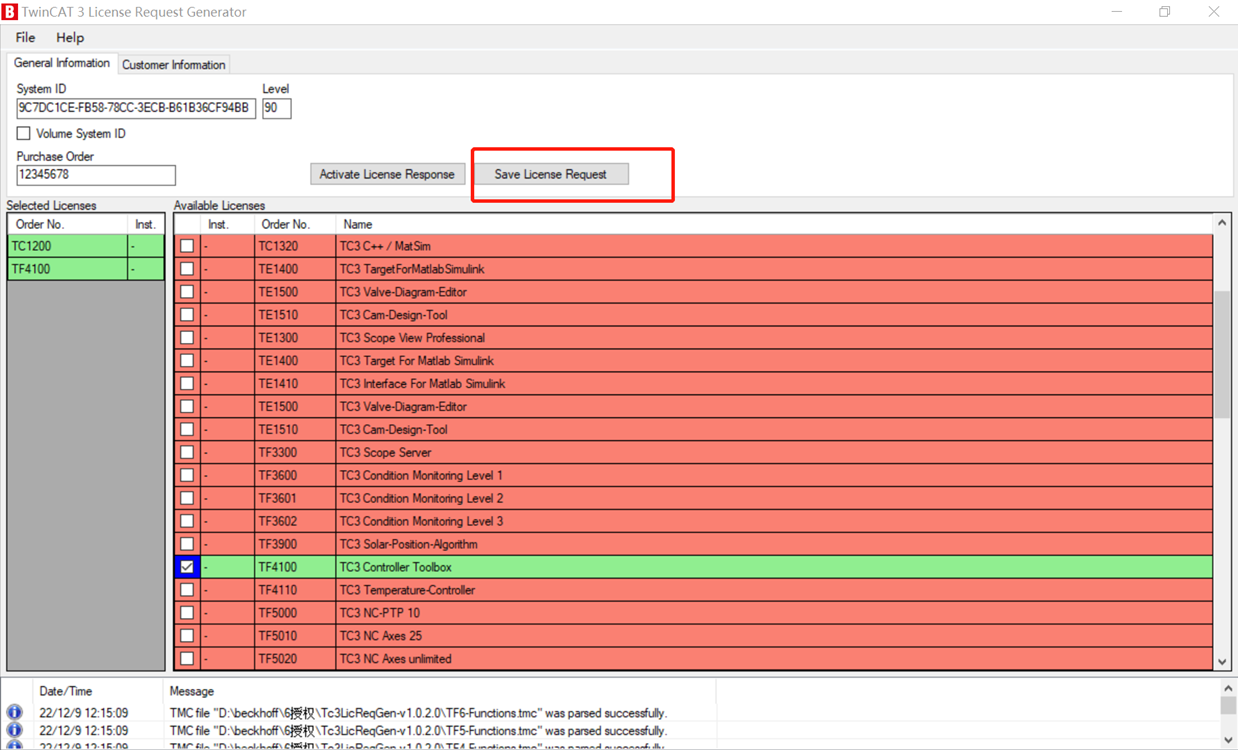
Task: Check the TE1410 Interface For Matlab Simulink box
Action: coord(187,384)
